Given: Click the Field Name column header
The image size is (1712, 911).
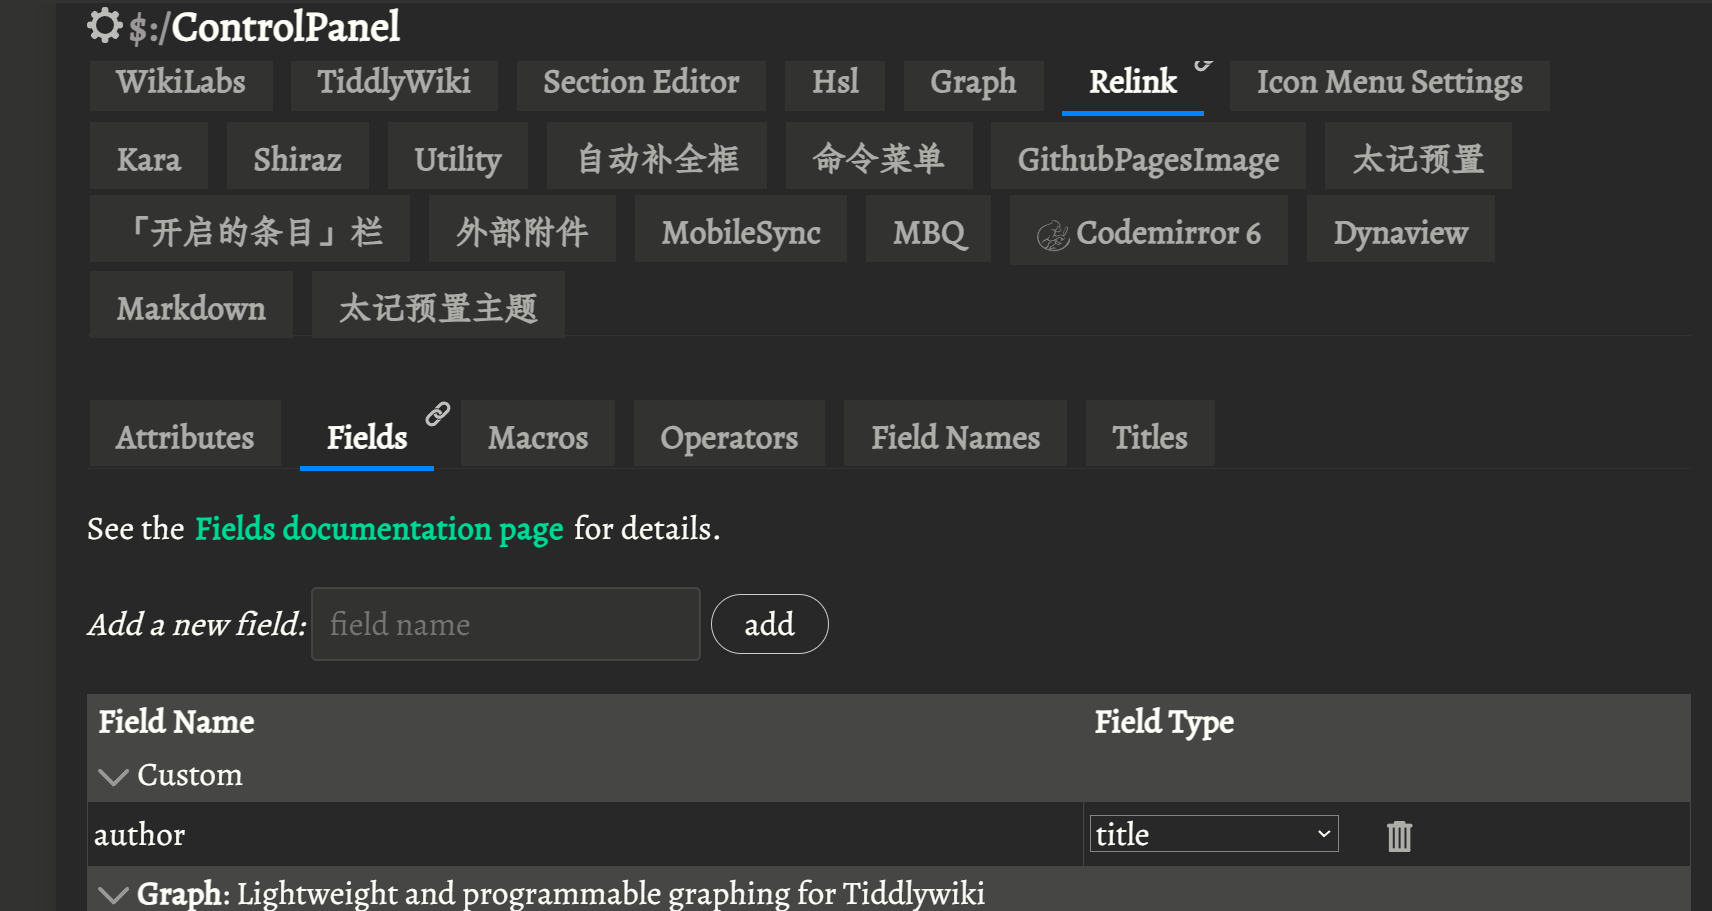Looking at the screenshot, I should click(176, 722).
